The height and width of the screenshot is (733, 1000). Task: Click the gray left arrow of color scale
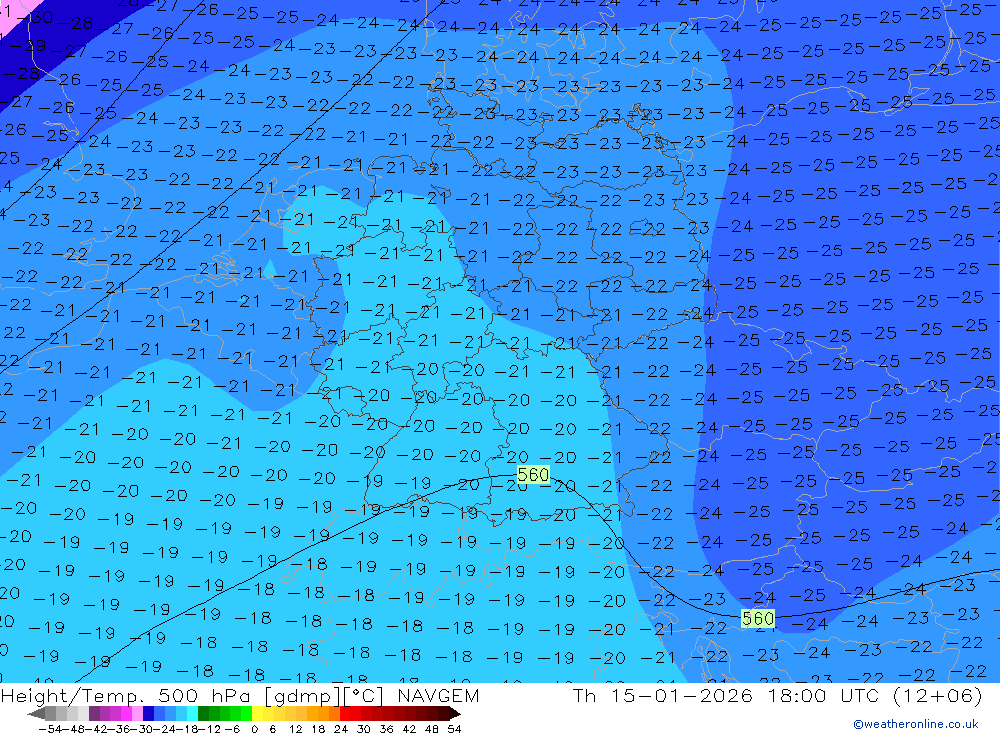36,713
